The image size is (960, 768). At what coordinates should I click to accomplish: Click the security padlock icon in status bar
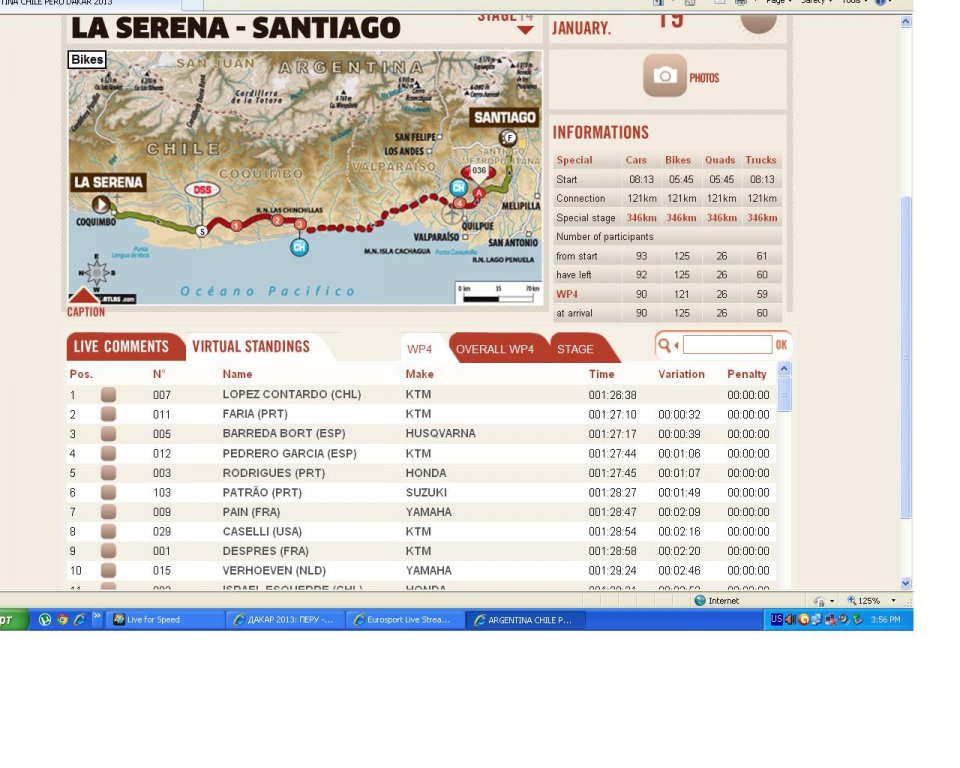819,601
